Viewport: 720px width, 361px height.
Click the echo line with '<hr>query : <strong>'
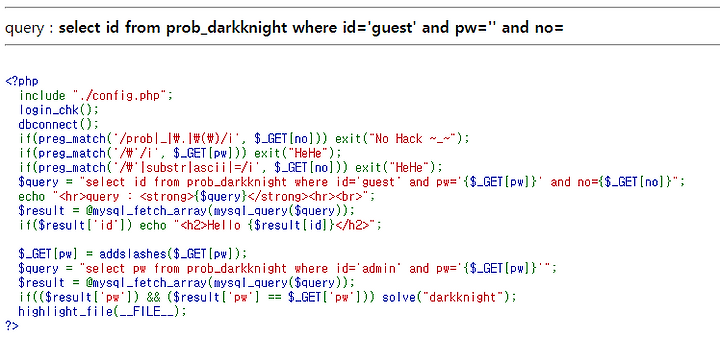[x=197, y=197]
